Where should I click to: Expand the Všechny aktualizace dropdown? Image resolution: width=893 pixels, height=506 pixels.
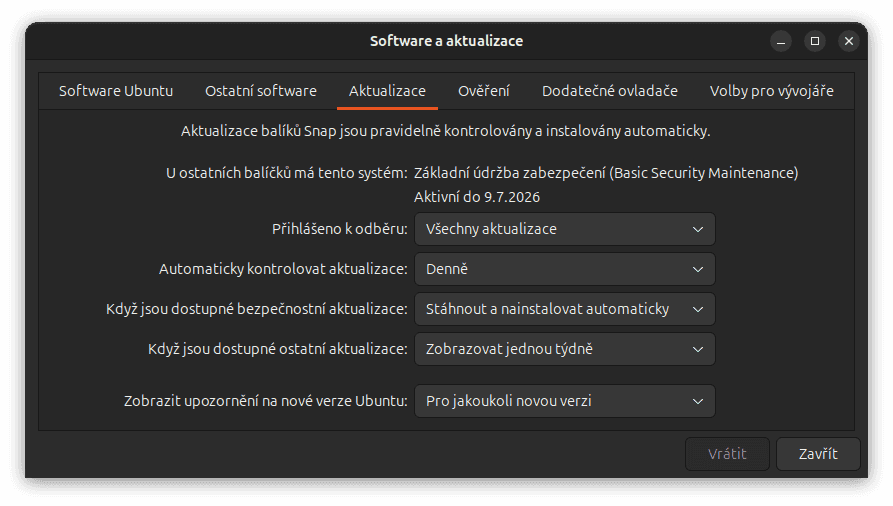pos(564,229)
